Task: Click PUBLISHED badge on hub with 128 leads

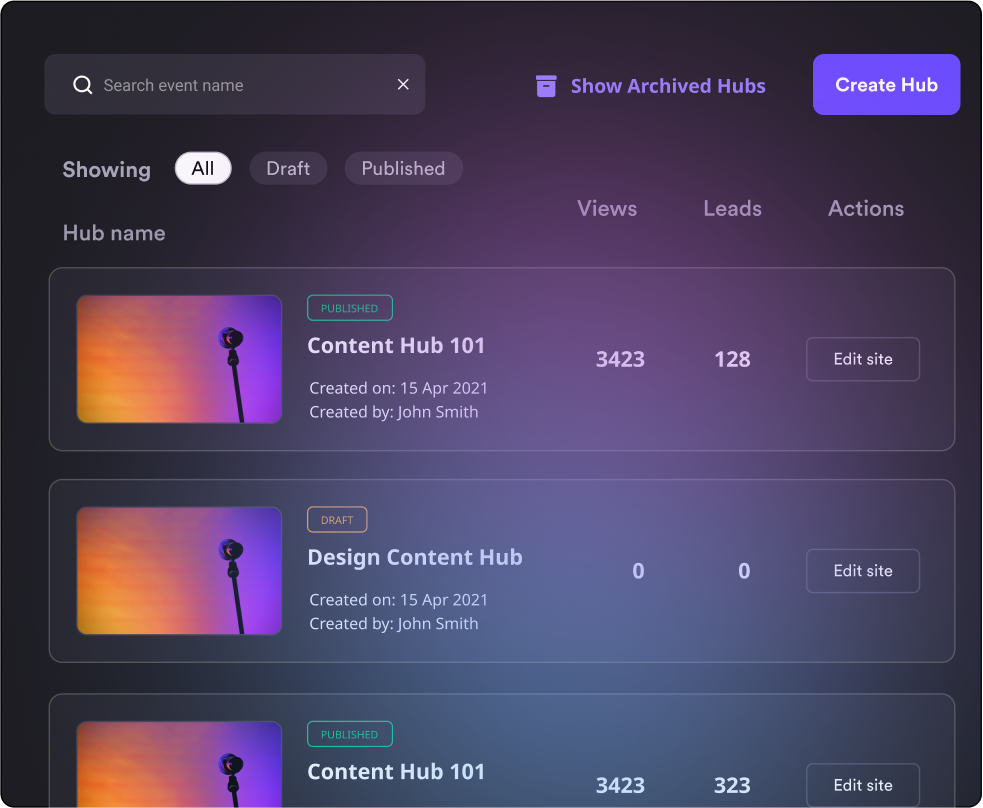Action: pos(350,308)
